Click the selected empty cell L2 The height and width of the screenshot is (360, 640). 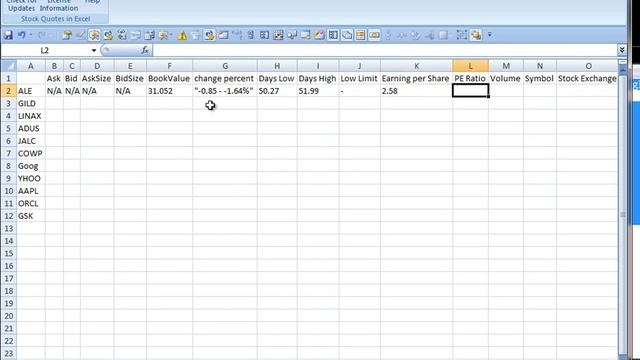(x=470, y=91)
